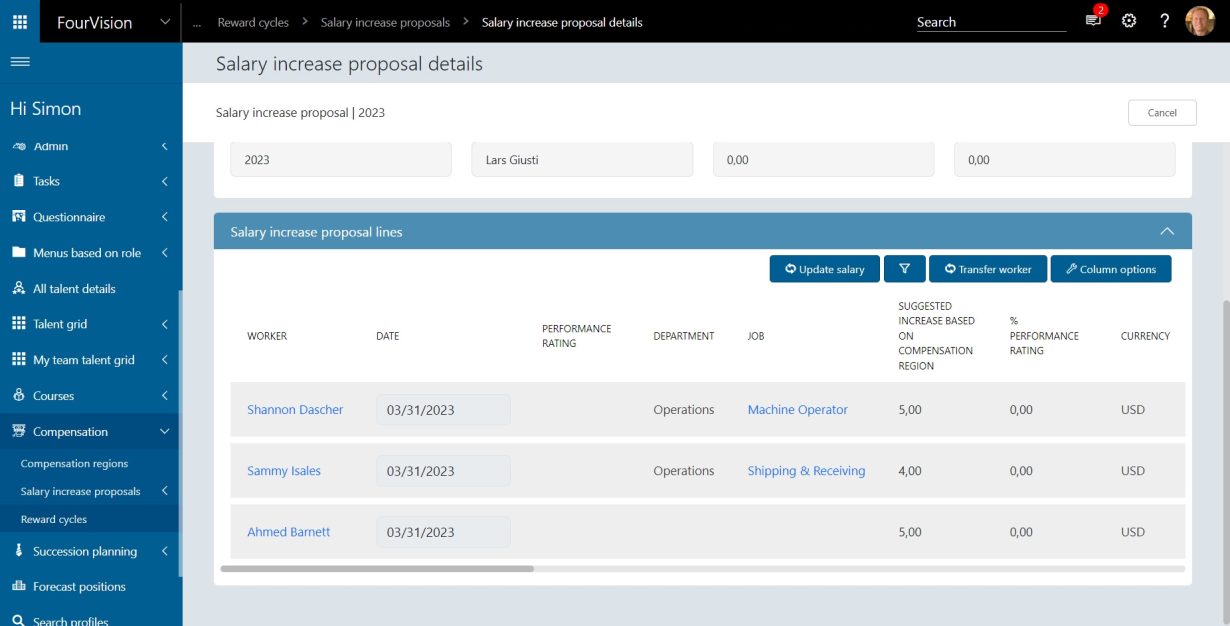Open Column options in the proposal lines toolbar

[x=1111, y=268]
